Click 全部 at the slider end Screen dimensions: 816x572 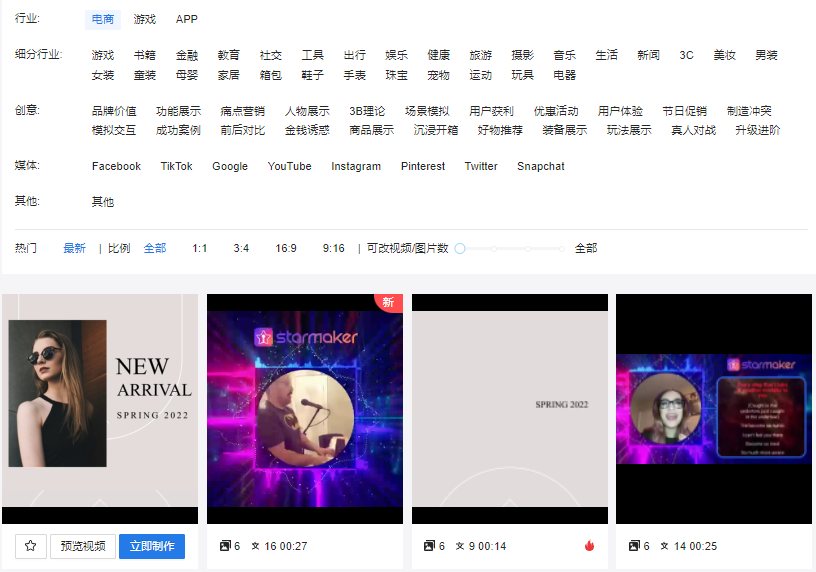coord(585,248)
